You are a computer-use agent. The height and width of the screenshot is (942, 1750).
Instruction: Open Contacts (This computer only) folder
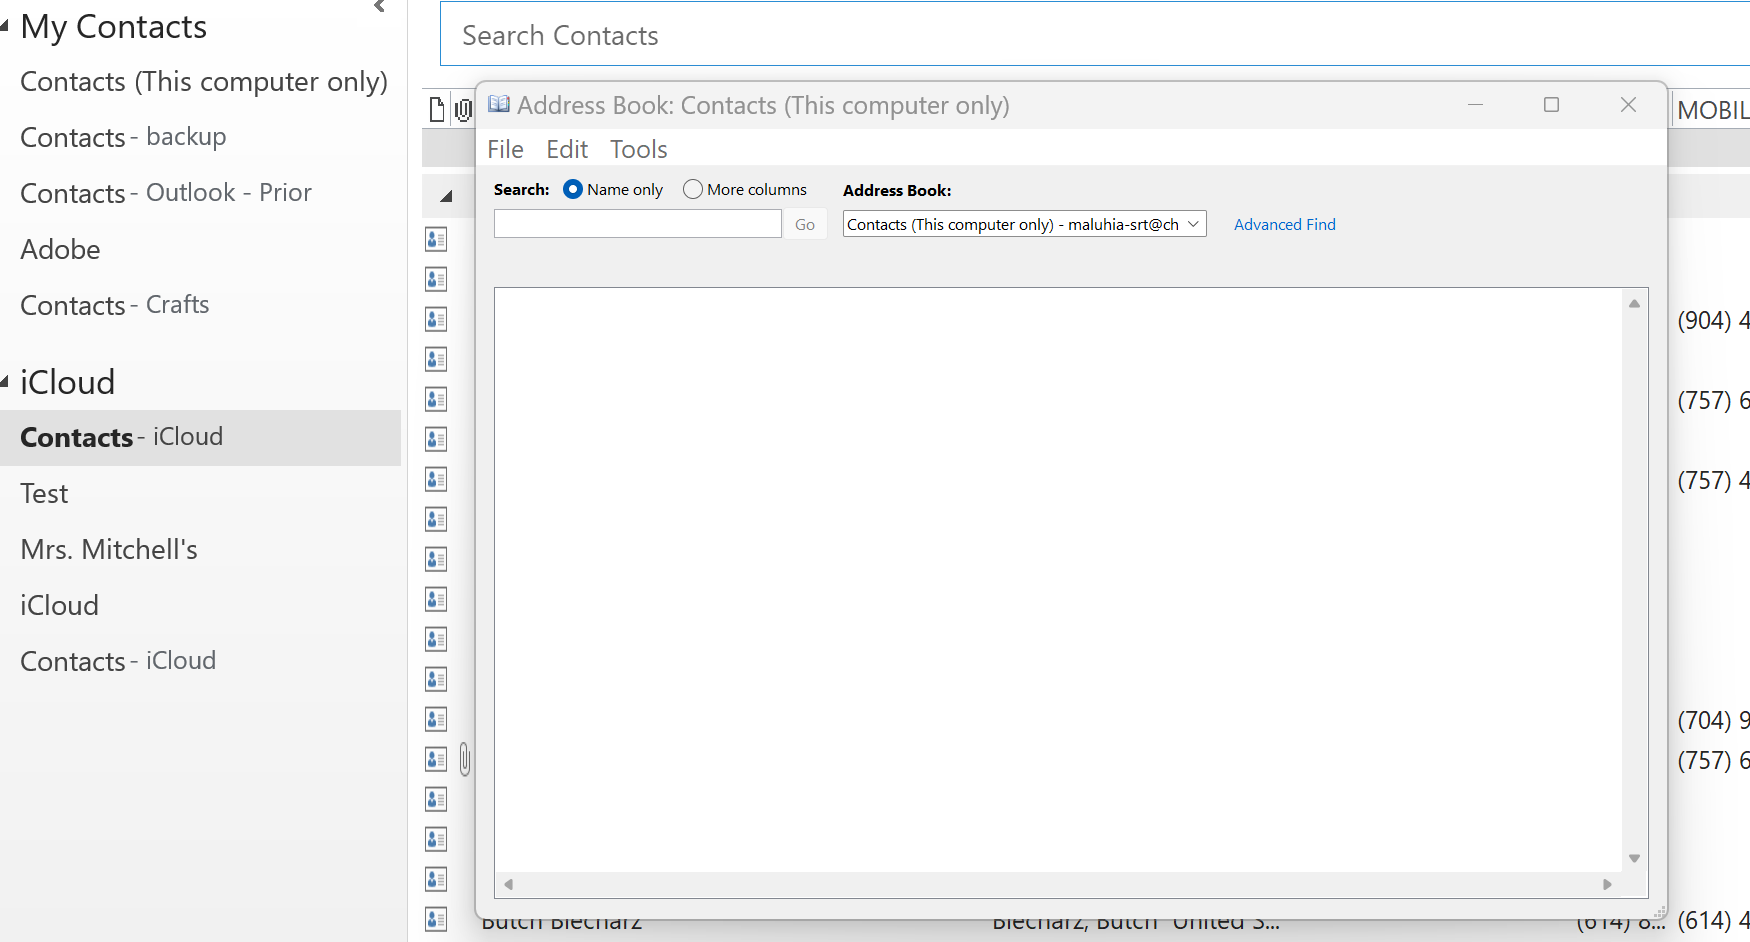[204, 81]
